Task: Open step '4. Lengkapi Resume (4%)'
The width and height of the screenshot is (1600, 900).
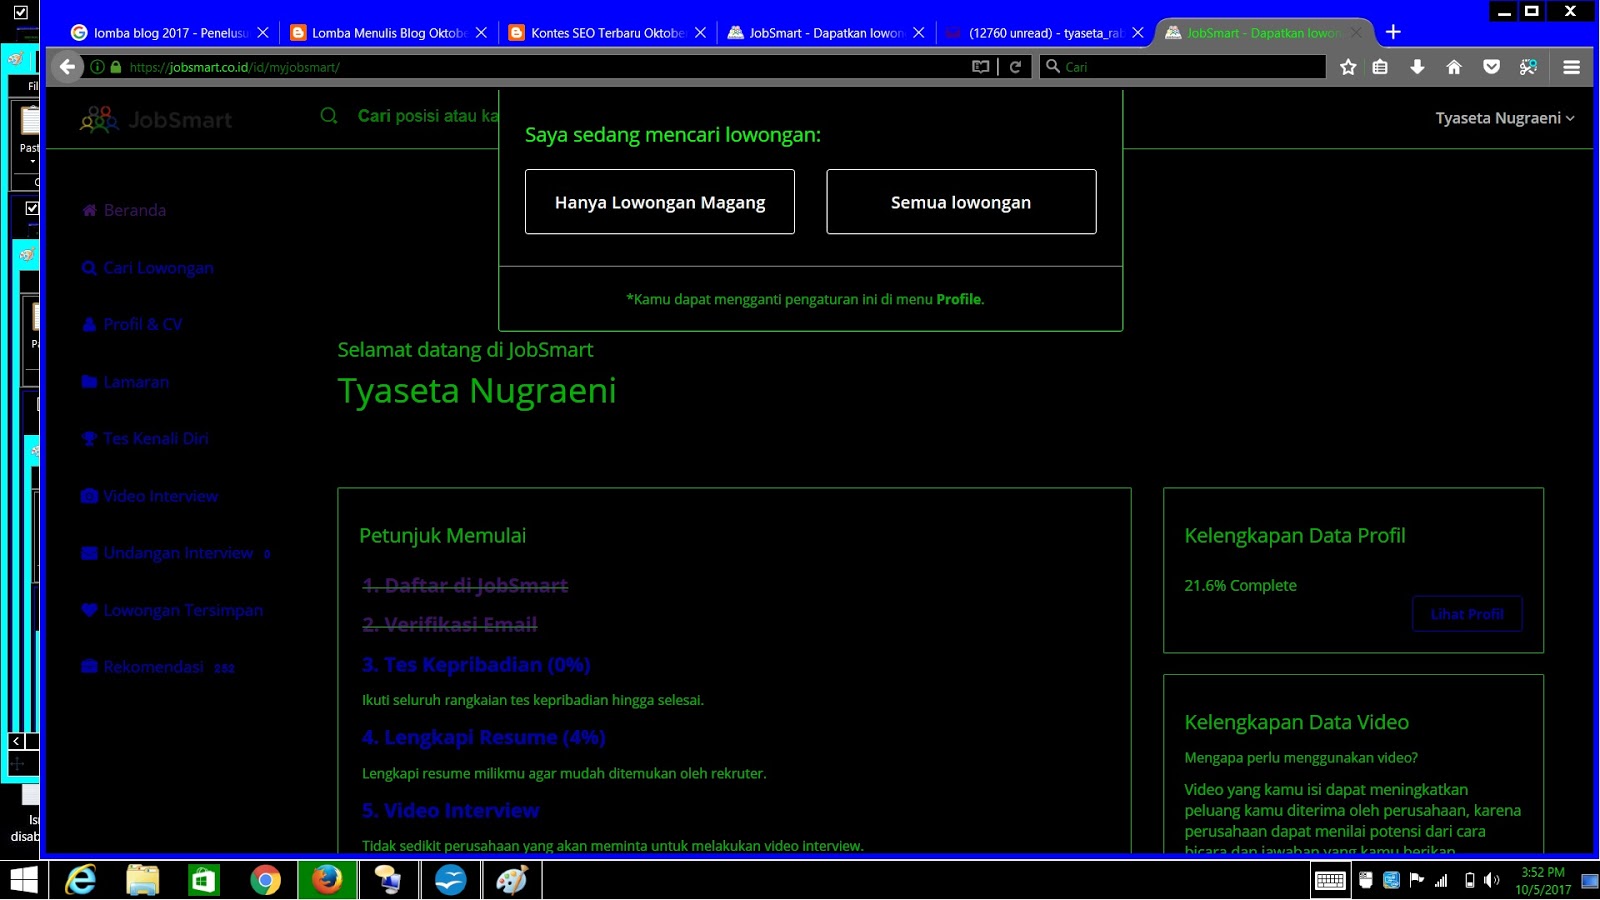Action: pyautogui.click(x=483, y=738)
